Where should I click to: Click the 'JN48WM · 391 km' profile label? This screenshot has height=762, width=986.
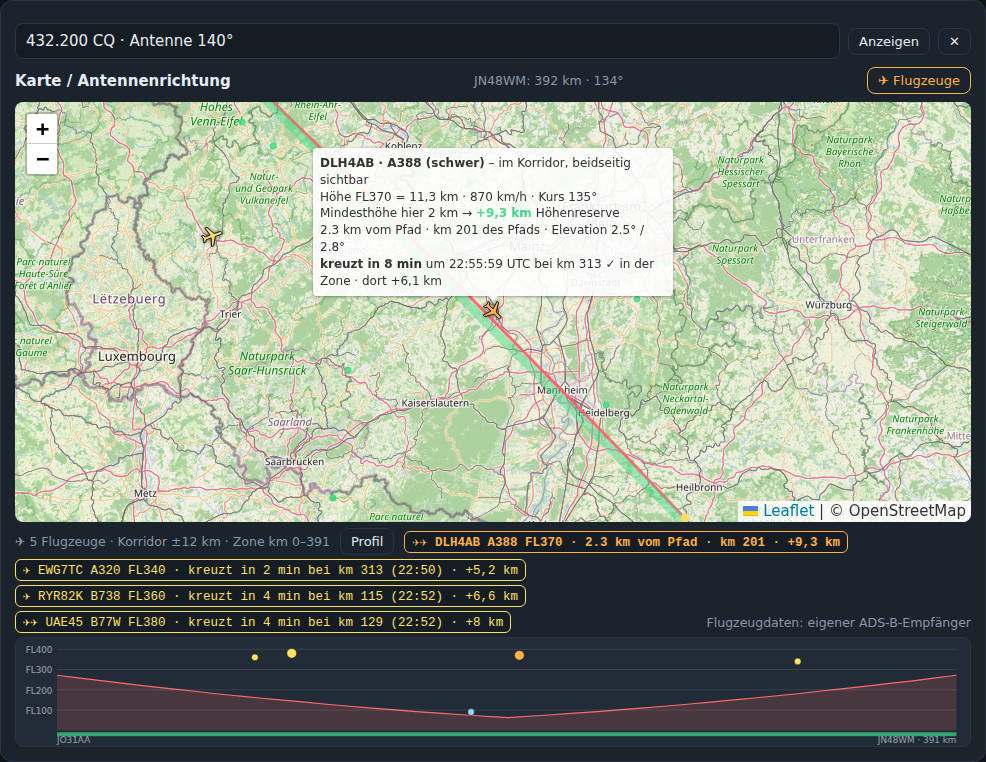pyautogui.click(x=917, y=740)
